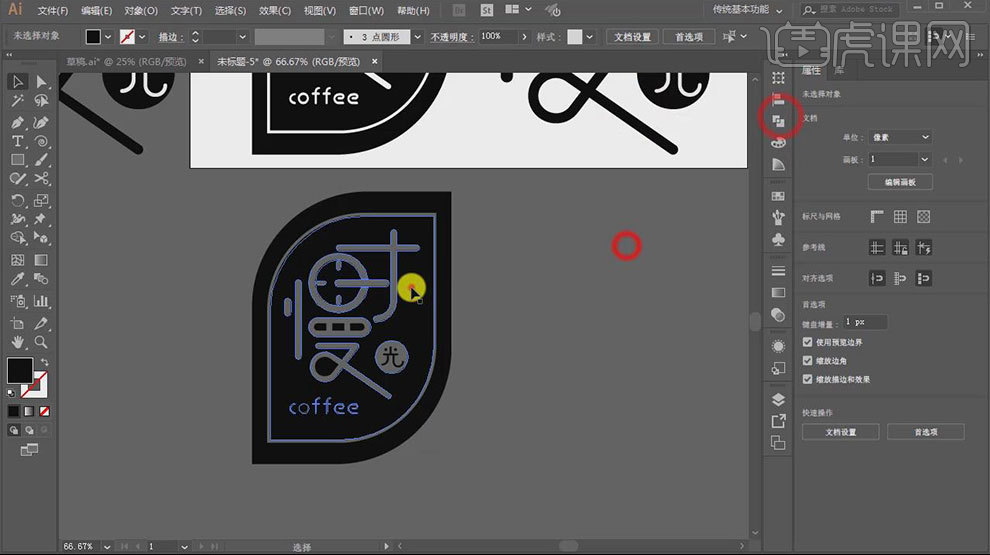Show the grid icon under 标尺与网格
This screenshot has width=990, height=555.
(x=900, y=216)
